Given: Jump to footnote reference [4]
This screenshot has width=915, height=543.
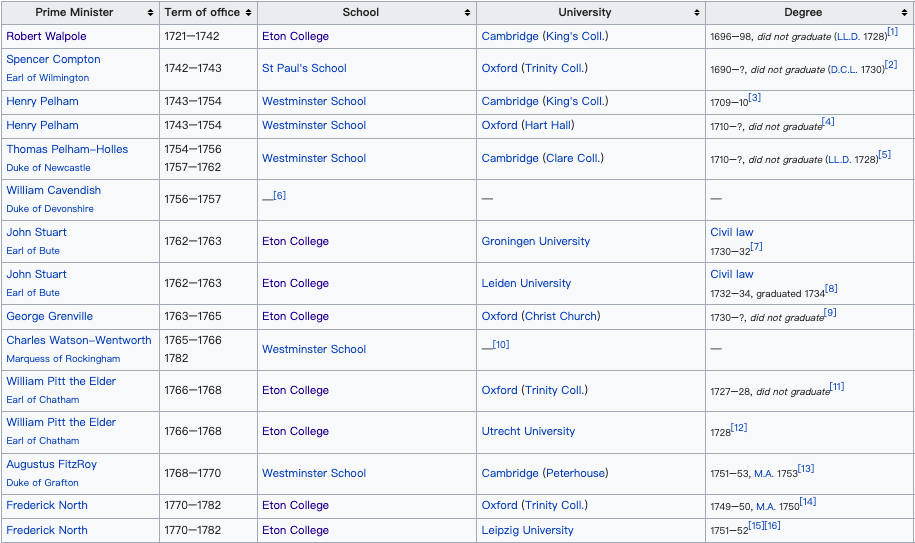Looking at the screenshot, I should click(x=828, y=121).
